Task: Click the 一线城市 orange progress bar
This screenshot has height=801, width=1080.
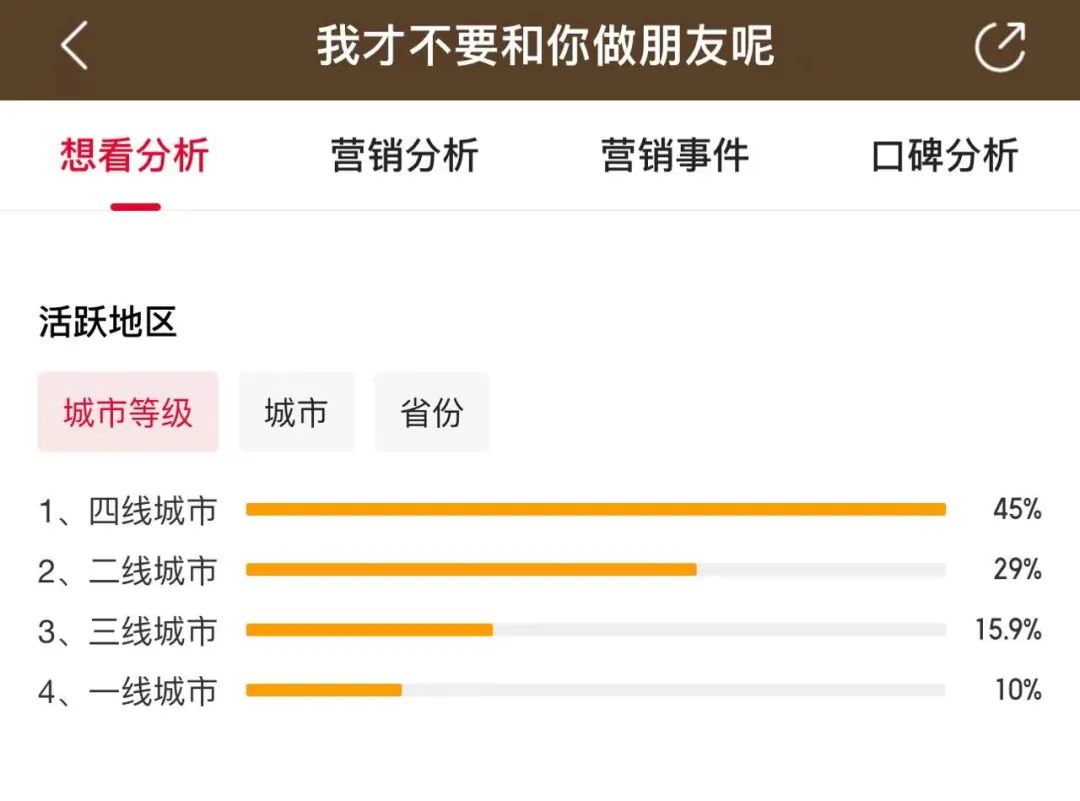Action: tap(324, 690)
